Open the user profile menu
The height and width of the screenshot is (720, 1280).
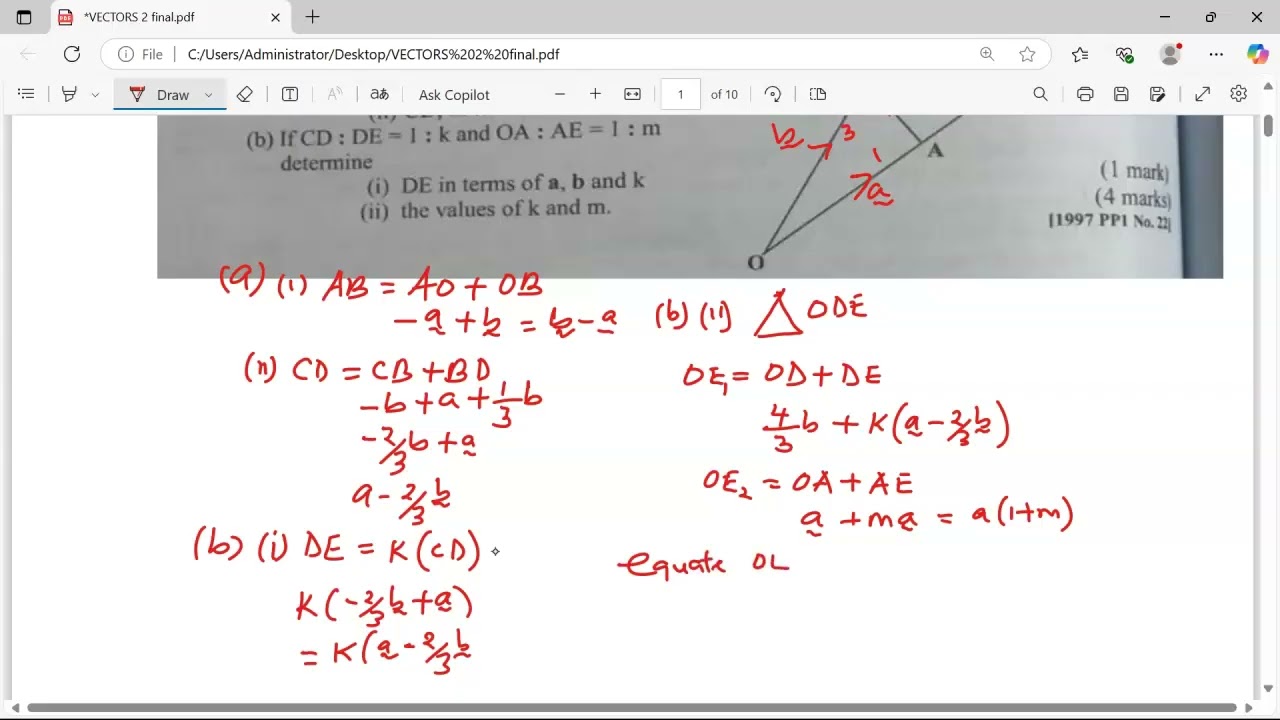click(x=1170, y=54)
